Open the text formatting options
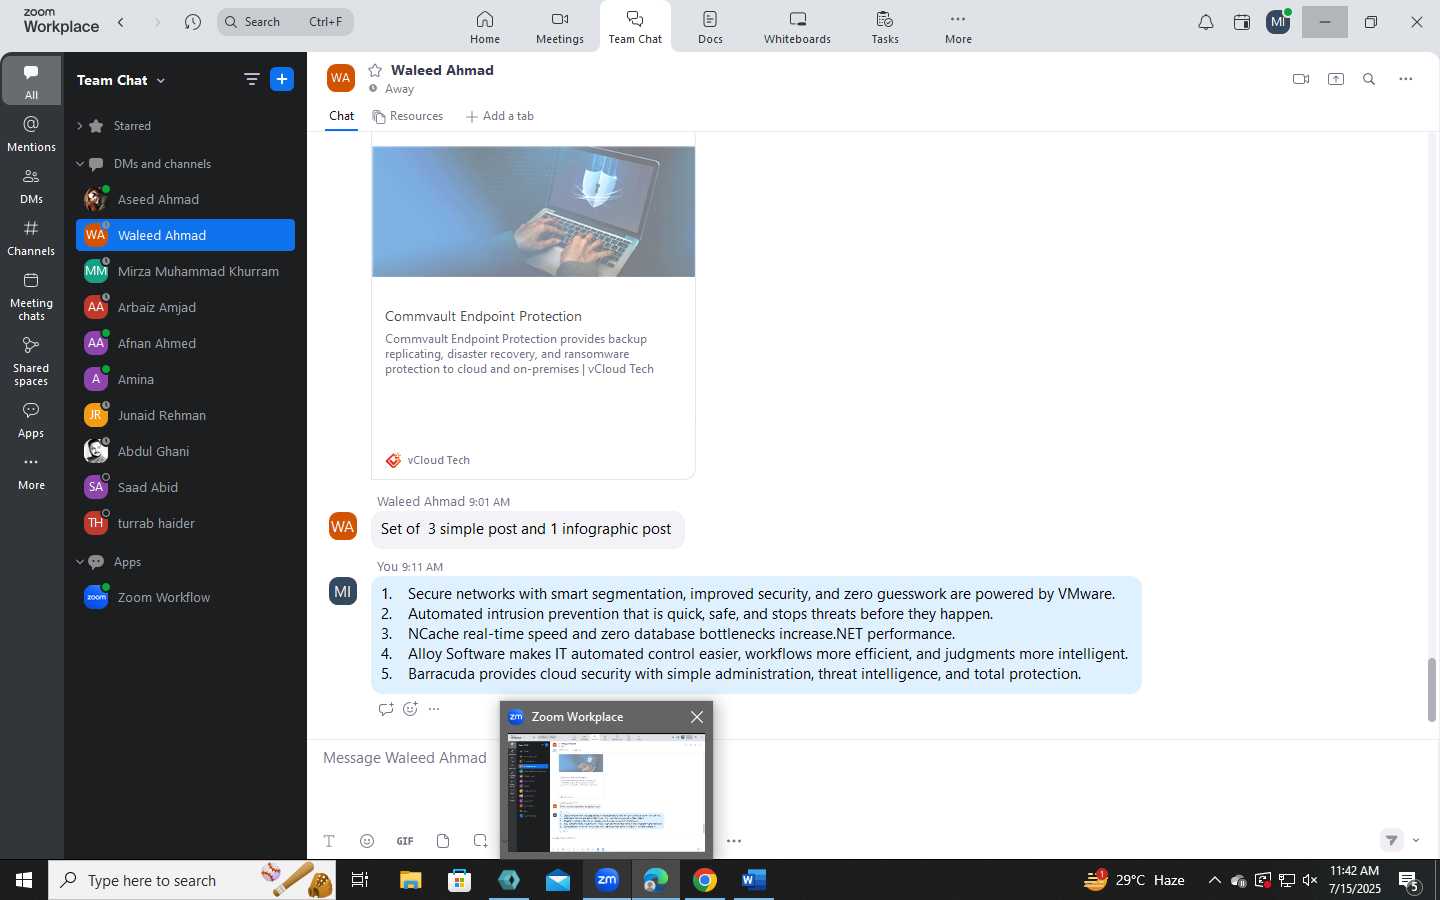The width and height of the screenshot is (1440, 900). 329,841
